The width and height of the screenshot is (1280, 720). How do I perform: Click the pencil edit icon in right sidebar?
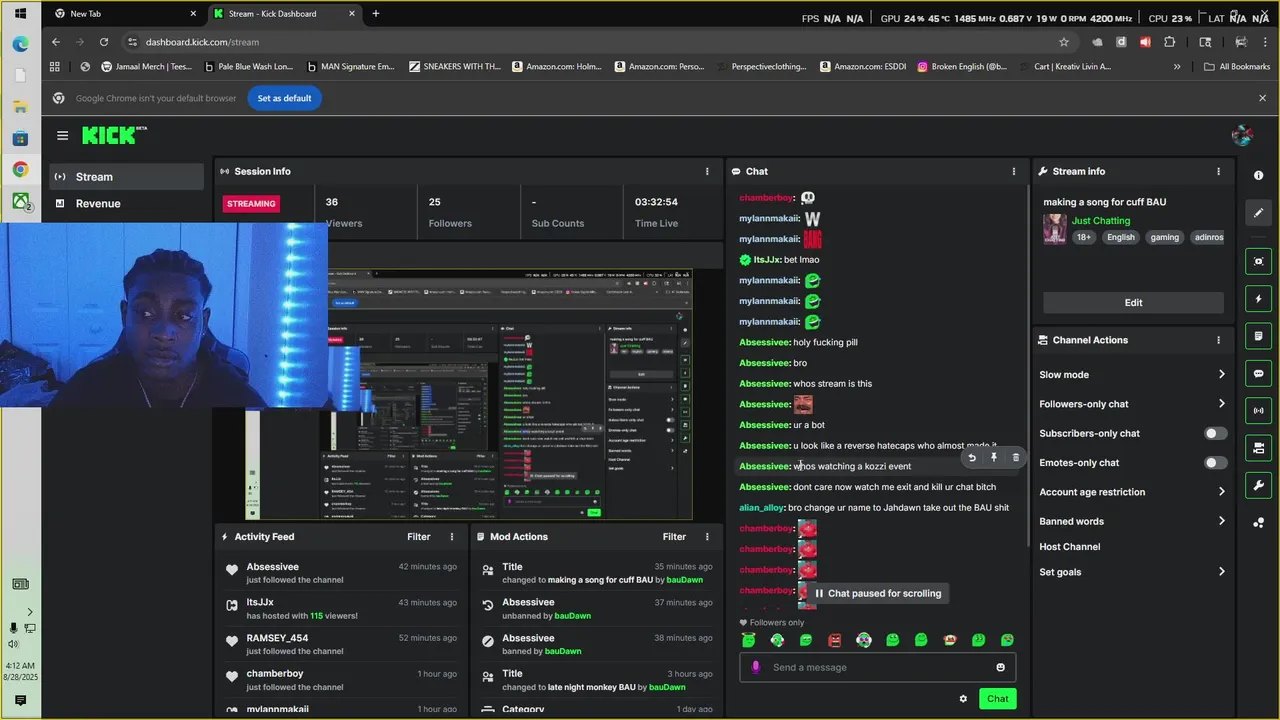click(1258, 212)
